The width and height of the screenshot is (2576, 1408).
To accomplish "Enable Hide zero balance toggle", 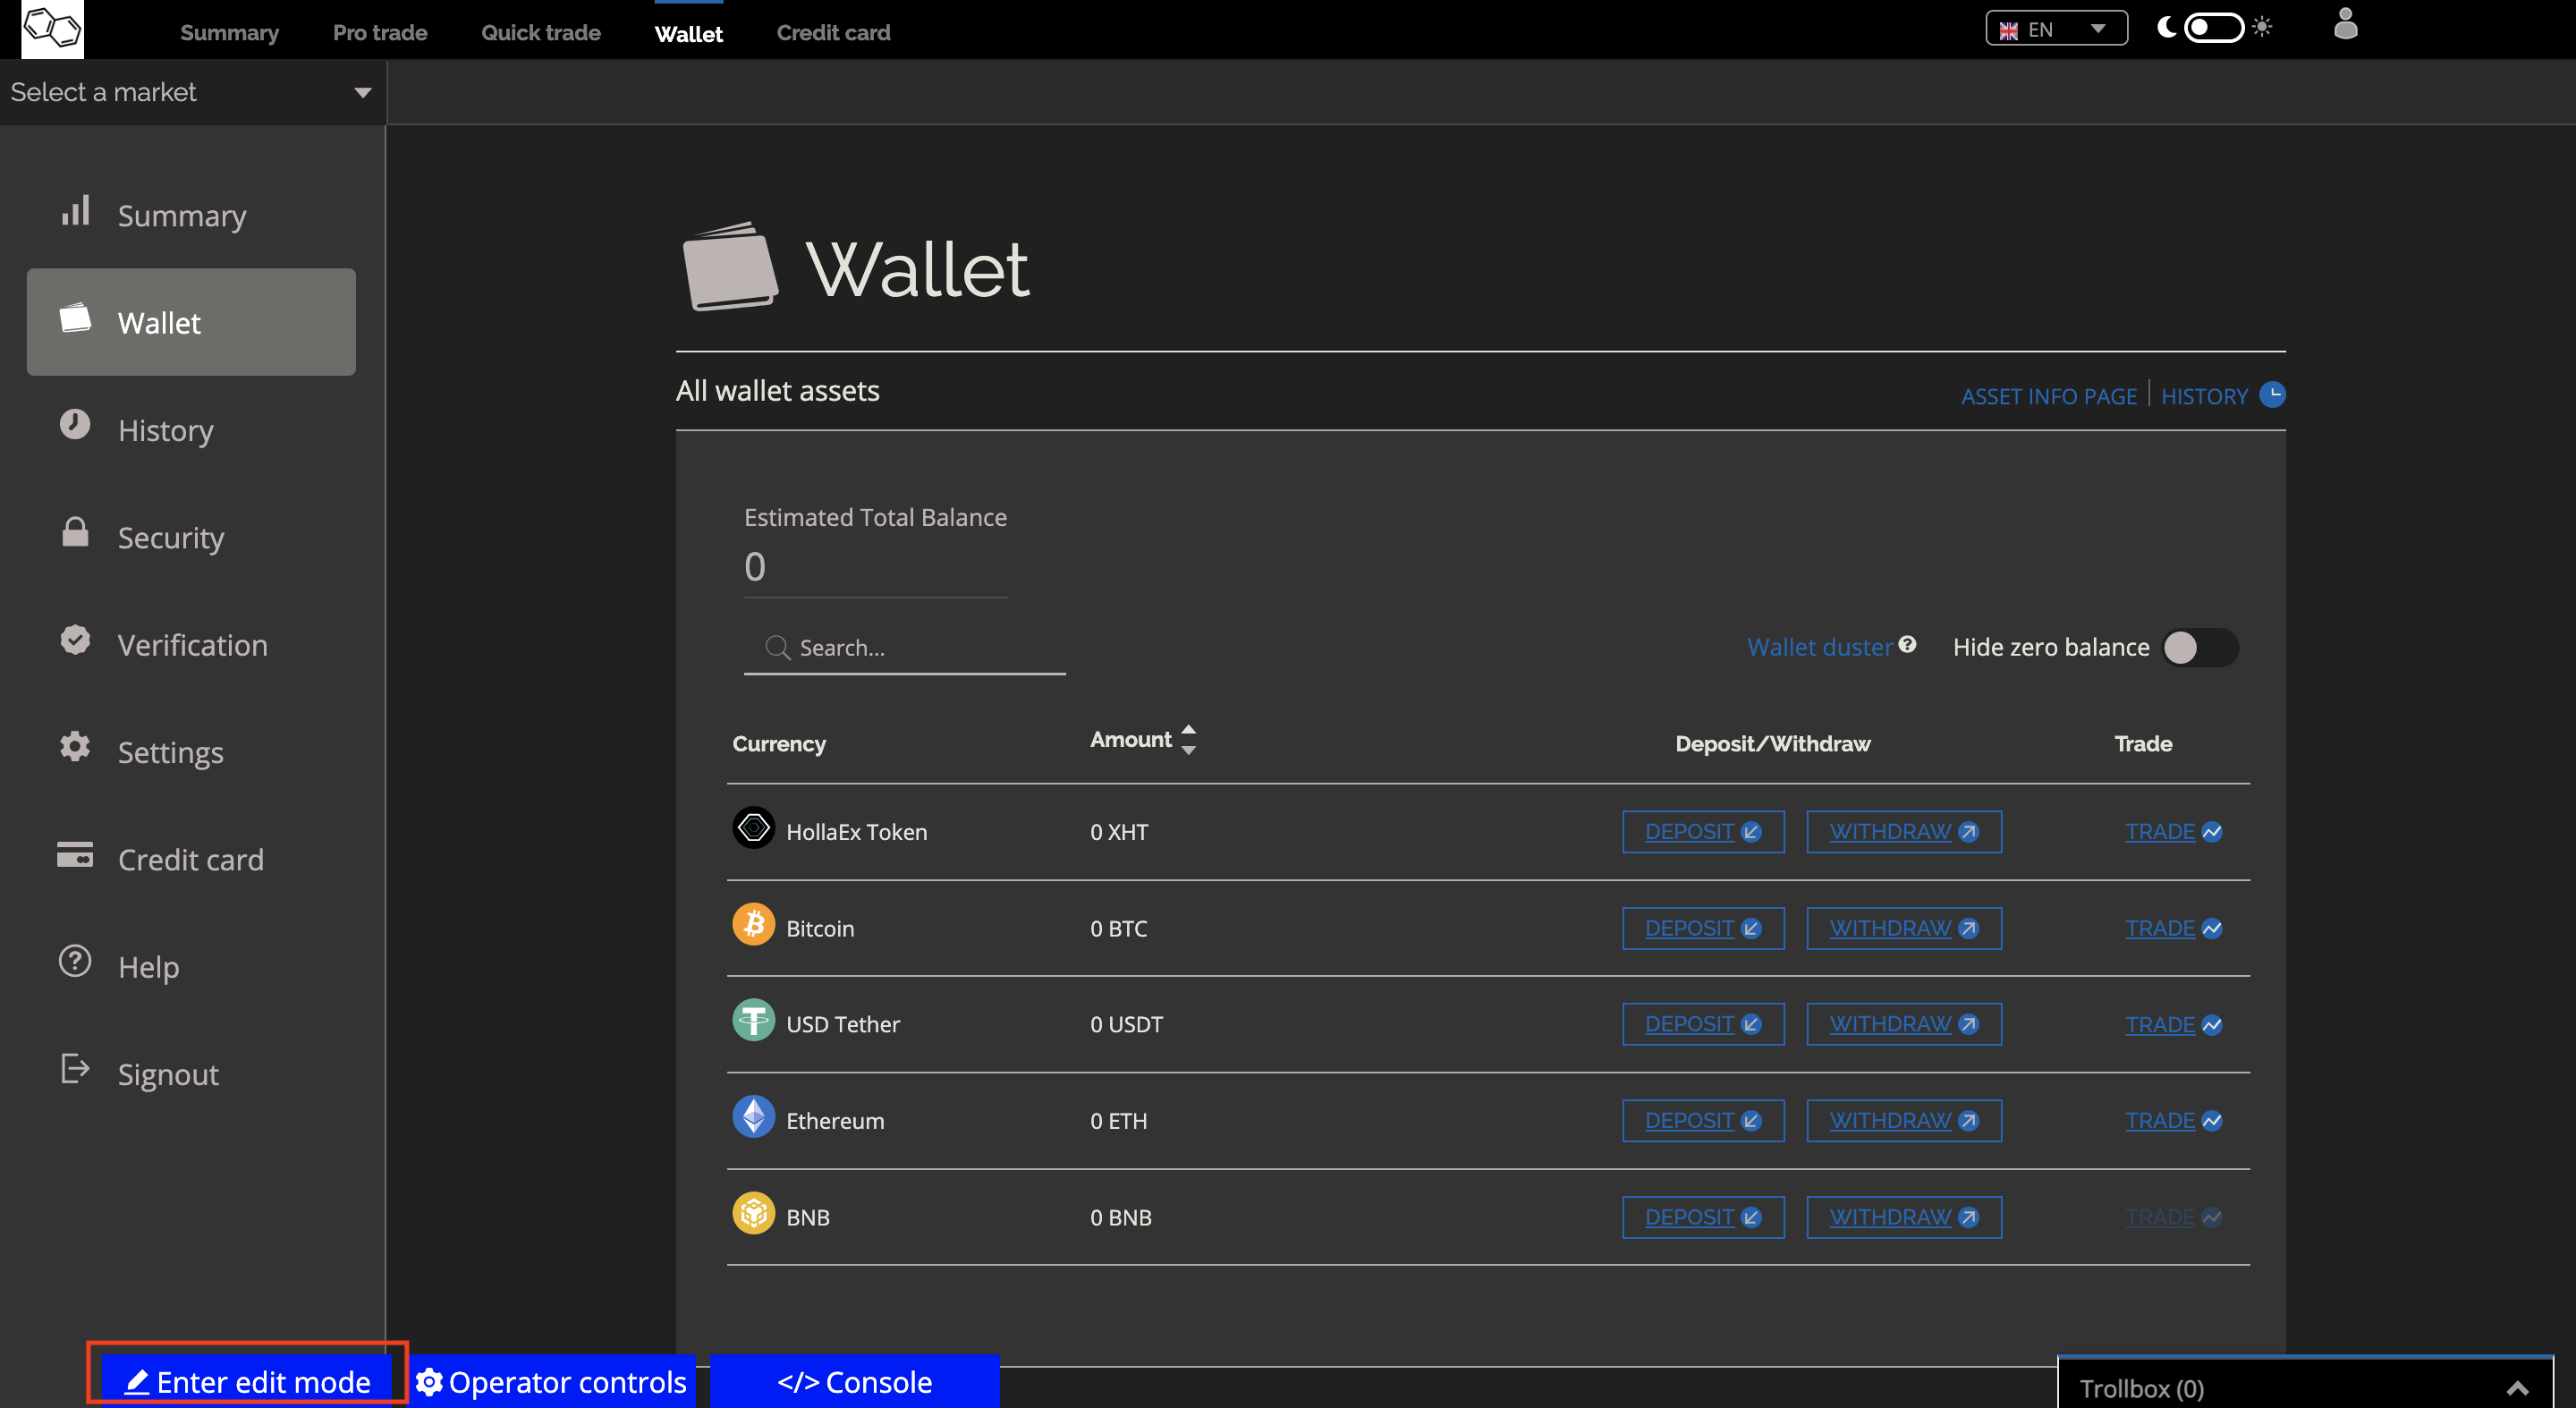I will point(2199,648).
